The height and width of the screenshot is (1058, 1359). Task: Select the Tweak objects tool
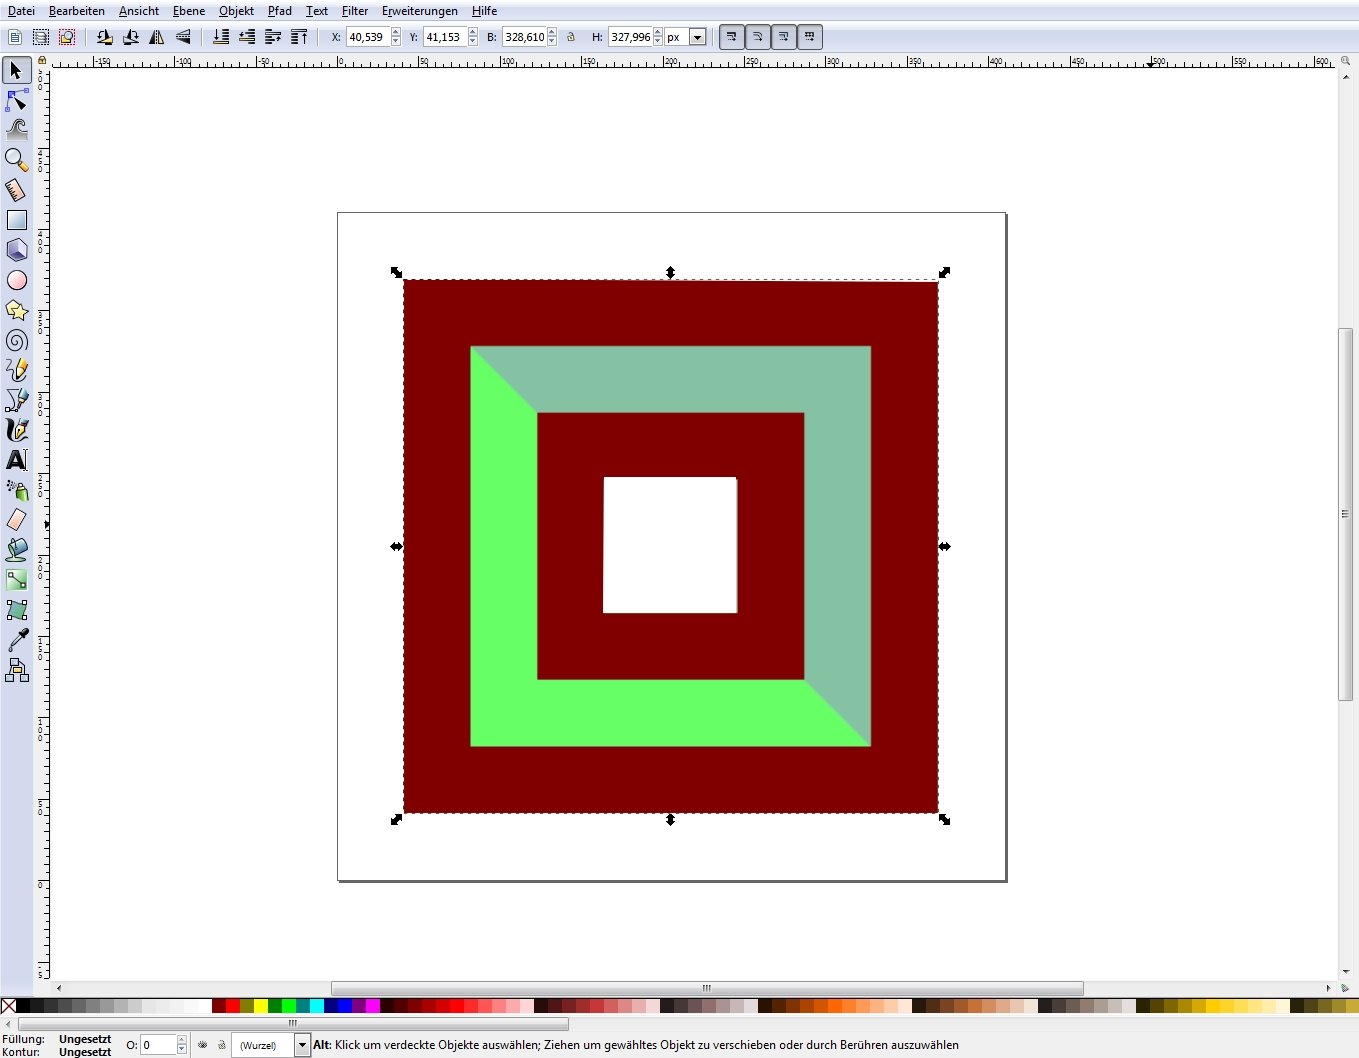point(16,129)
